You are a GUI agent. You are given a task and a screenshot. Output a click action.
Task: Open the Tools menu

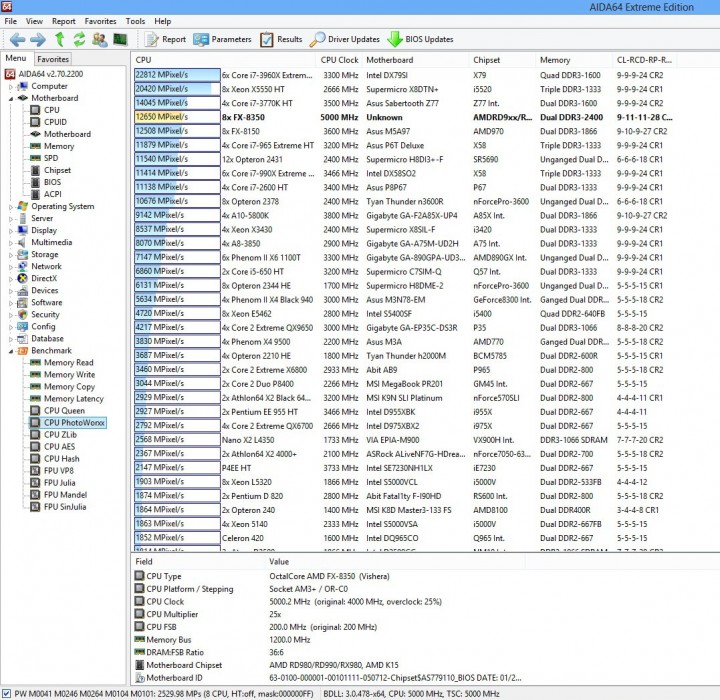pyautogui.click(x=135, y=21)
